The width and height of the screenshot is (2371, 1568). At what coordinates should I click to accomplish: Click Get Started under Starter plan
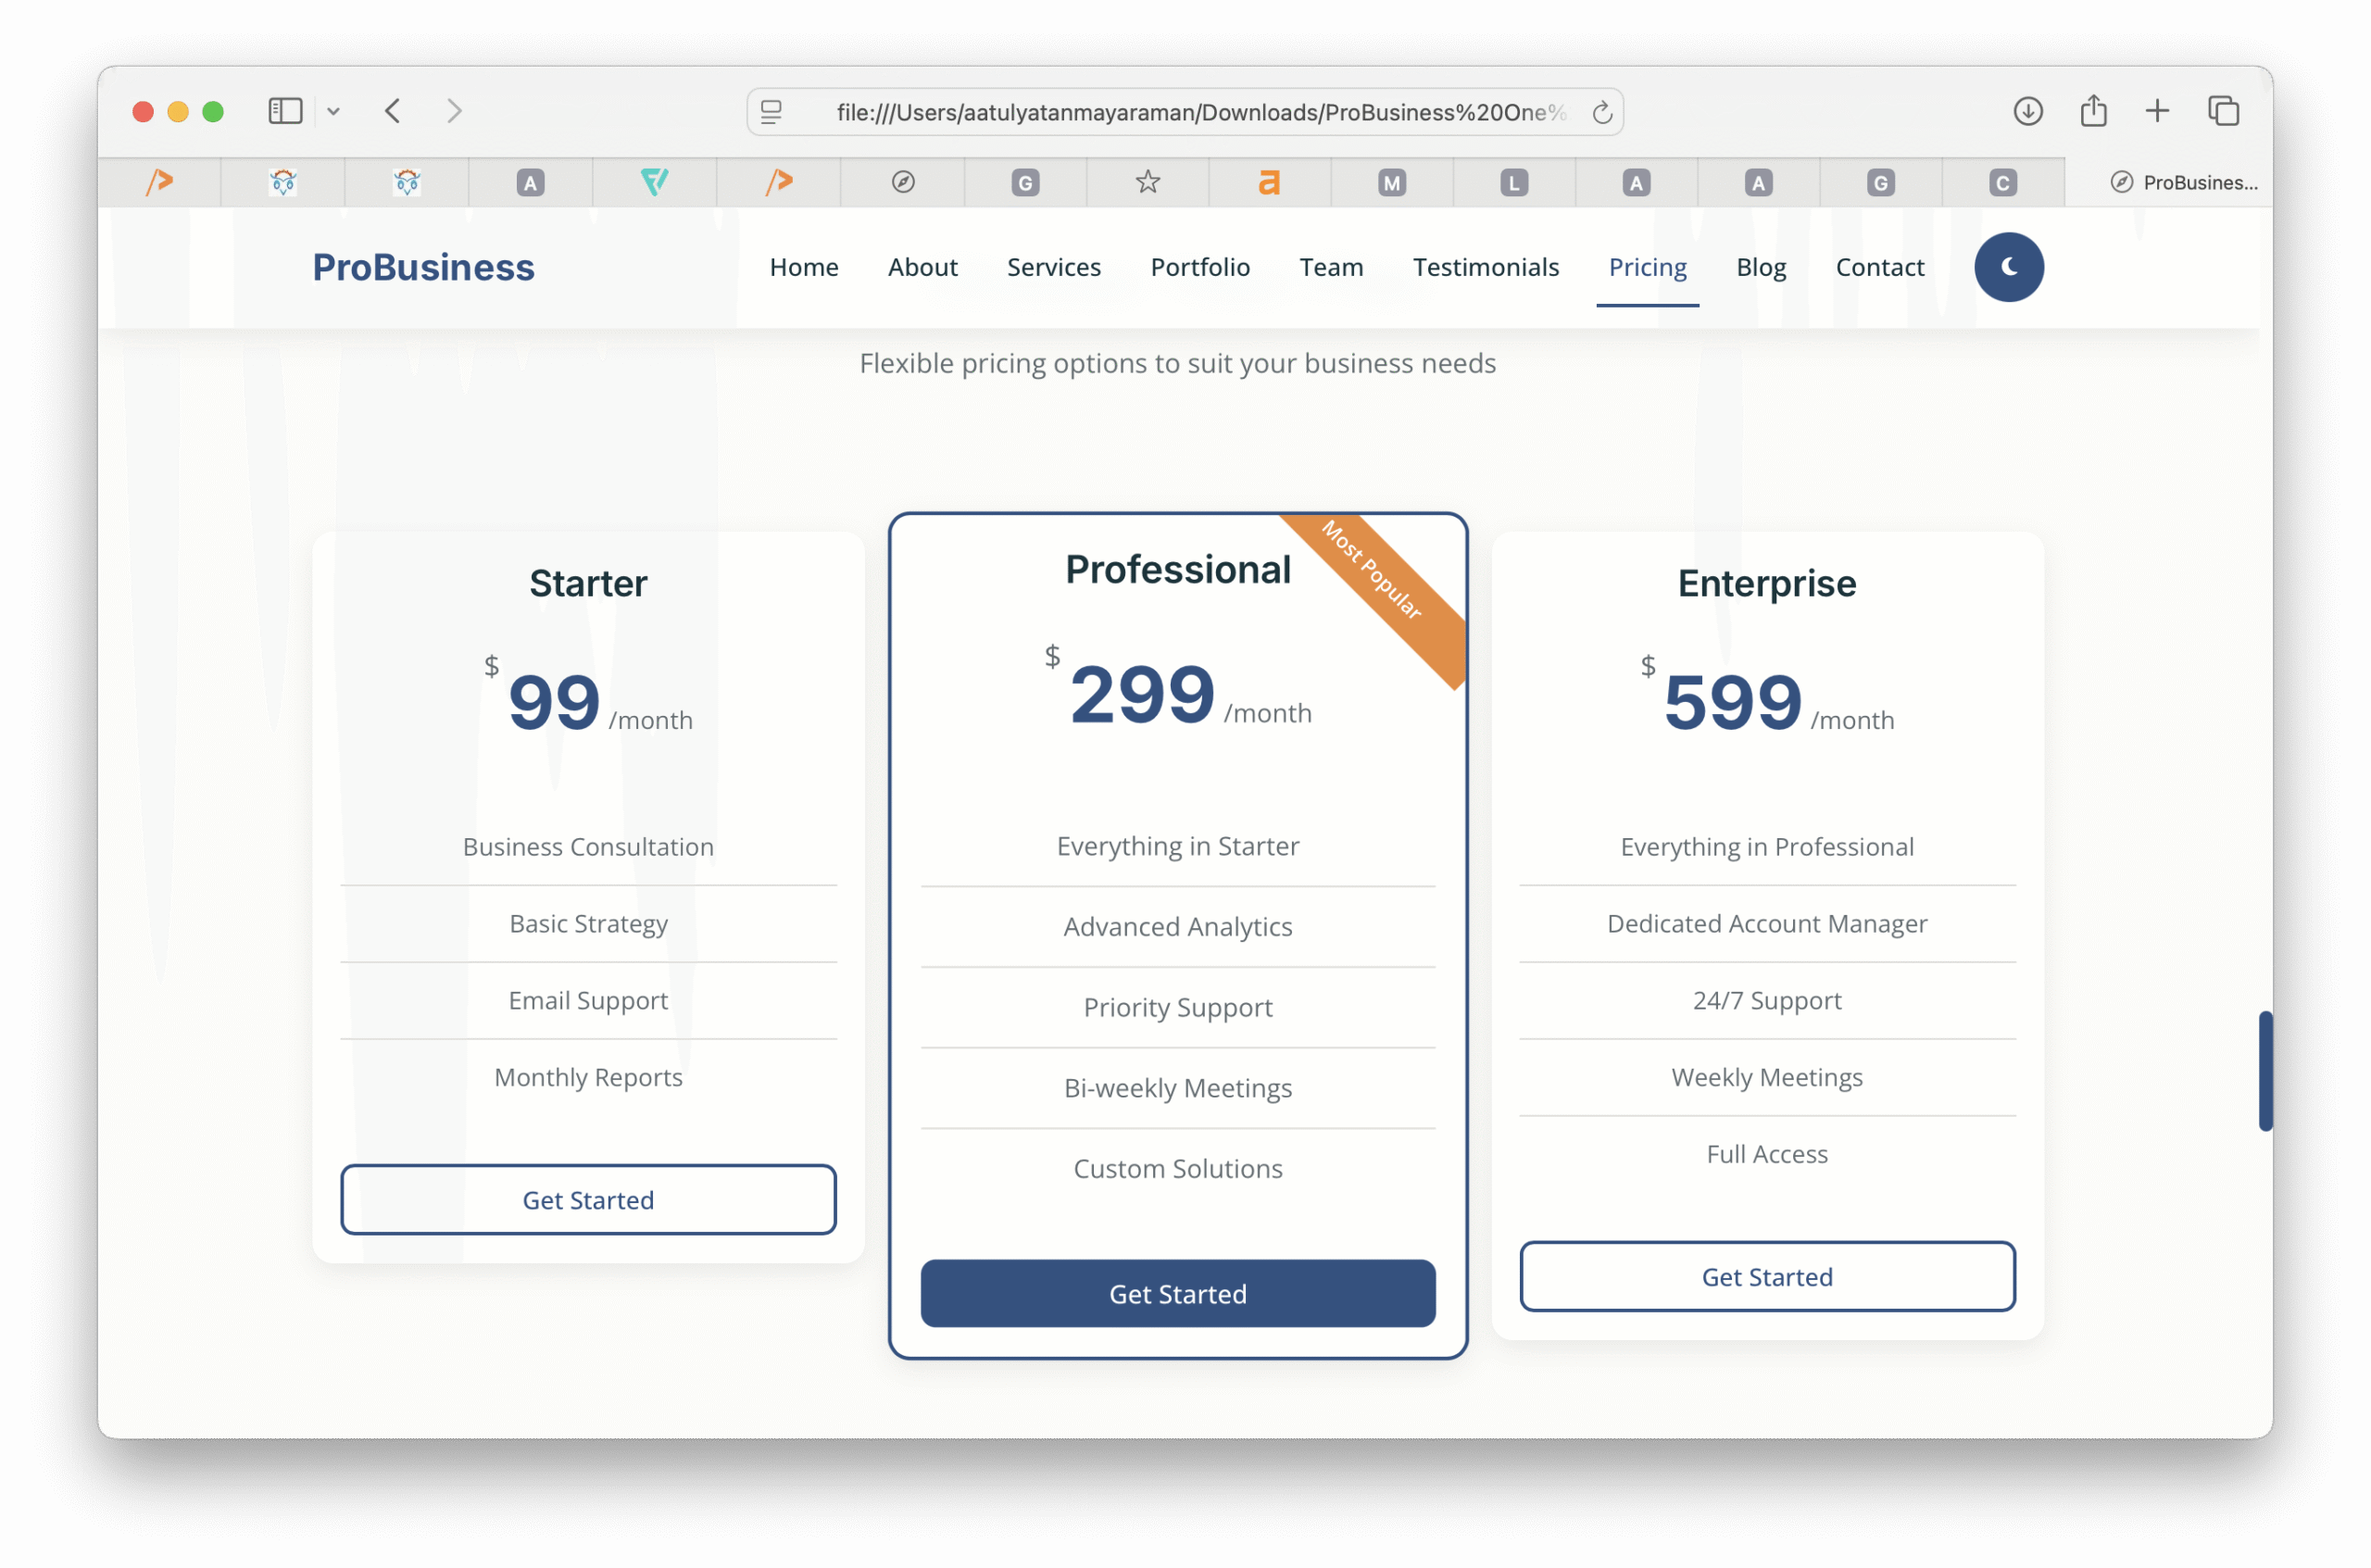click(x=588, y=1199)
